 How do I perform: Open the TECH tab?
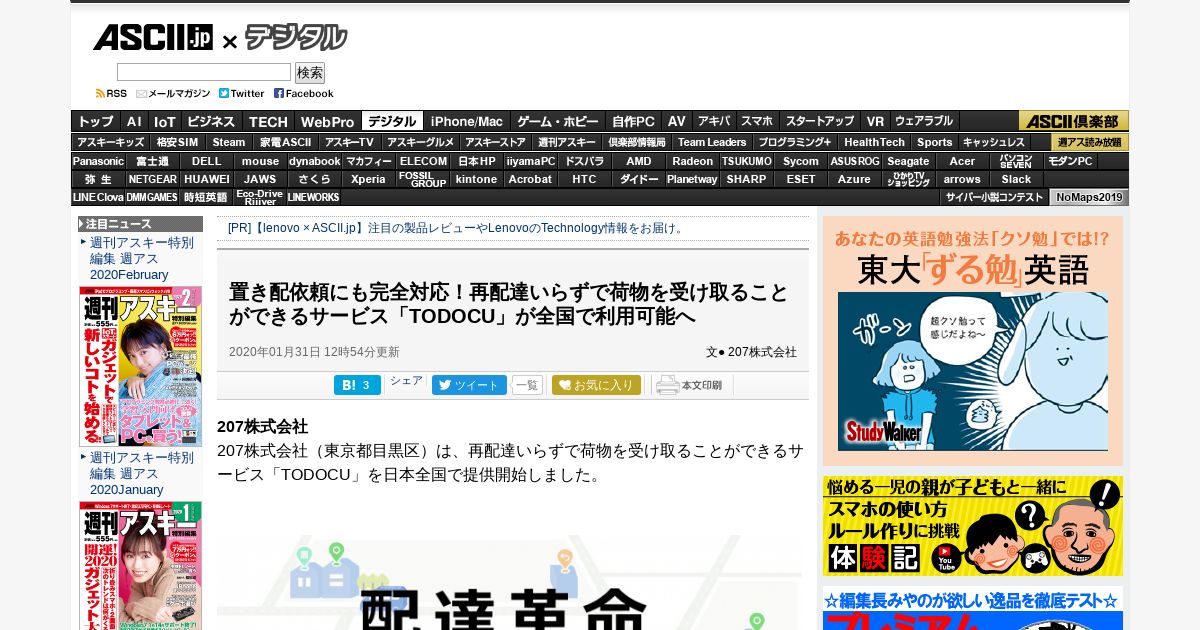point(268,121)
